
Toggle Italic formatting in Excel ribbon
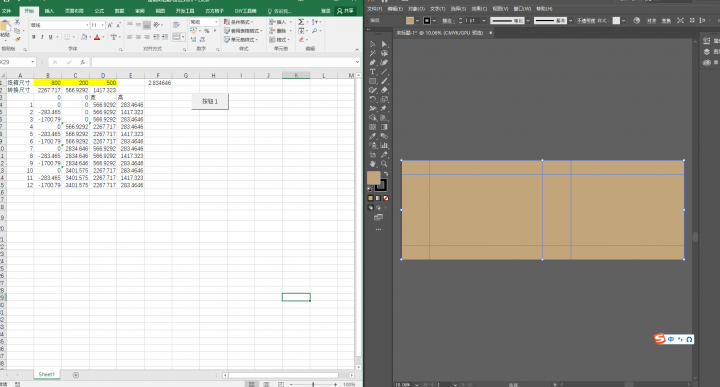(x=42, y=37)
